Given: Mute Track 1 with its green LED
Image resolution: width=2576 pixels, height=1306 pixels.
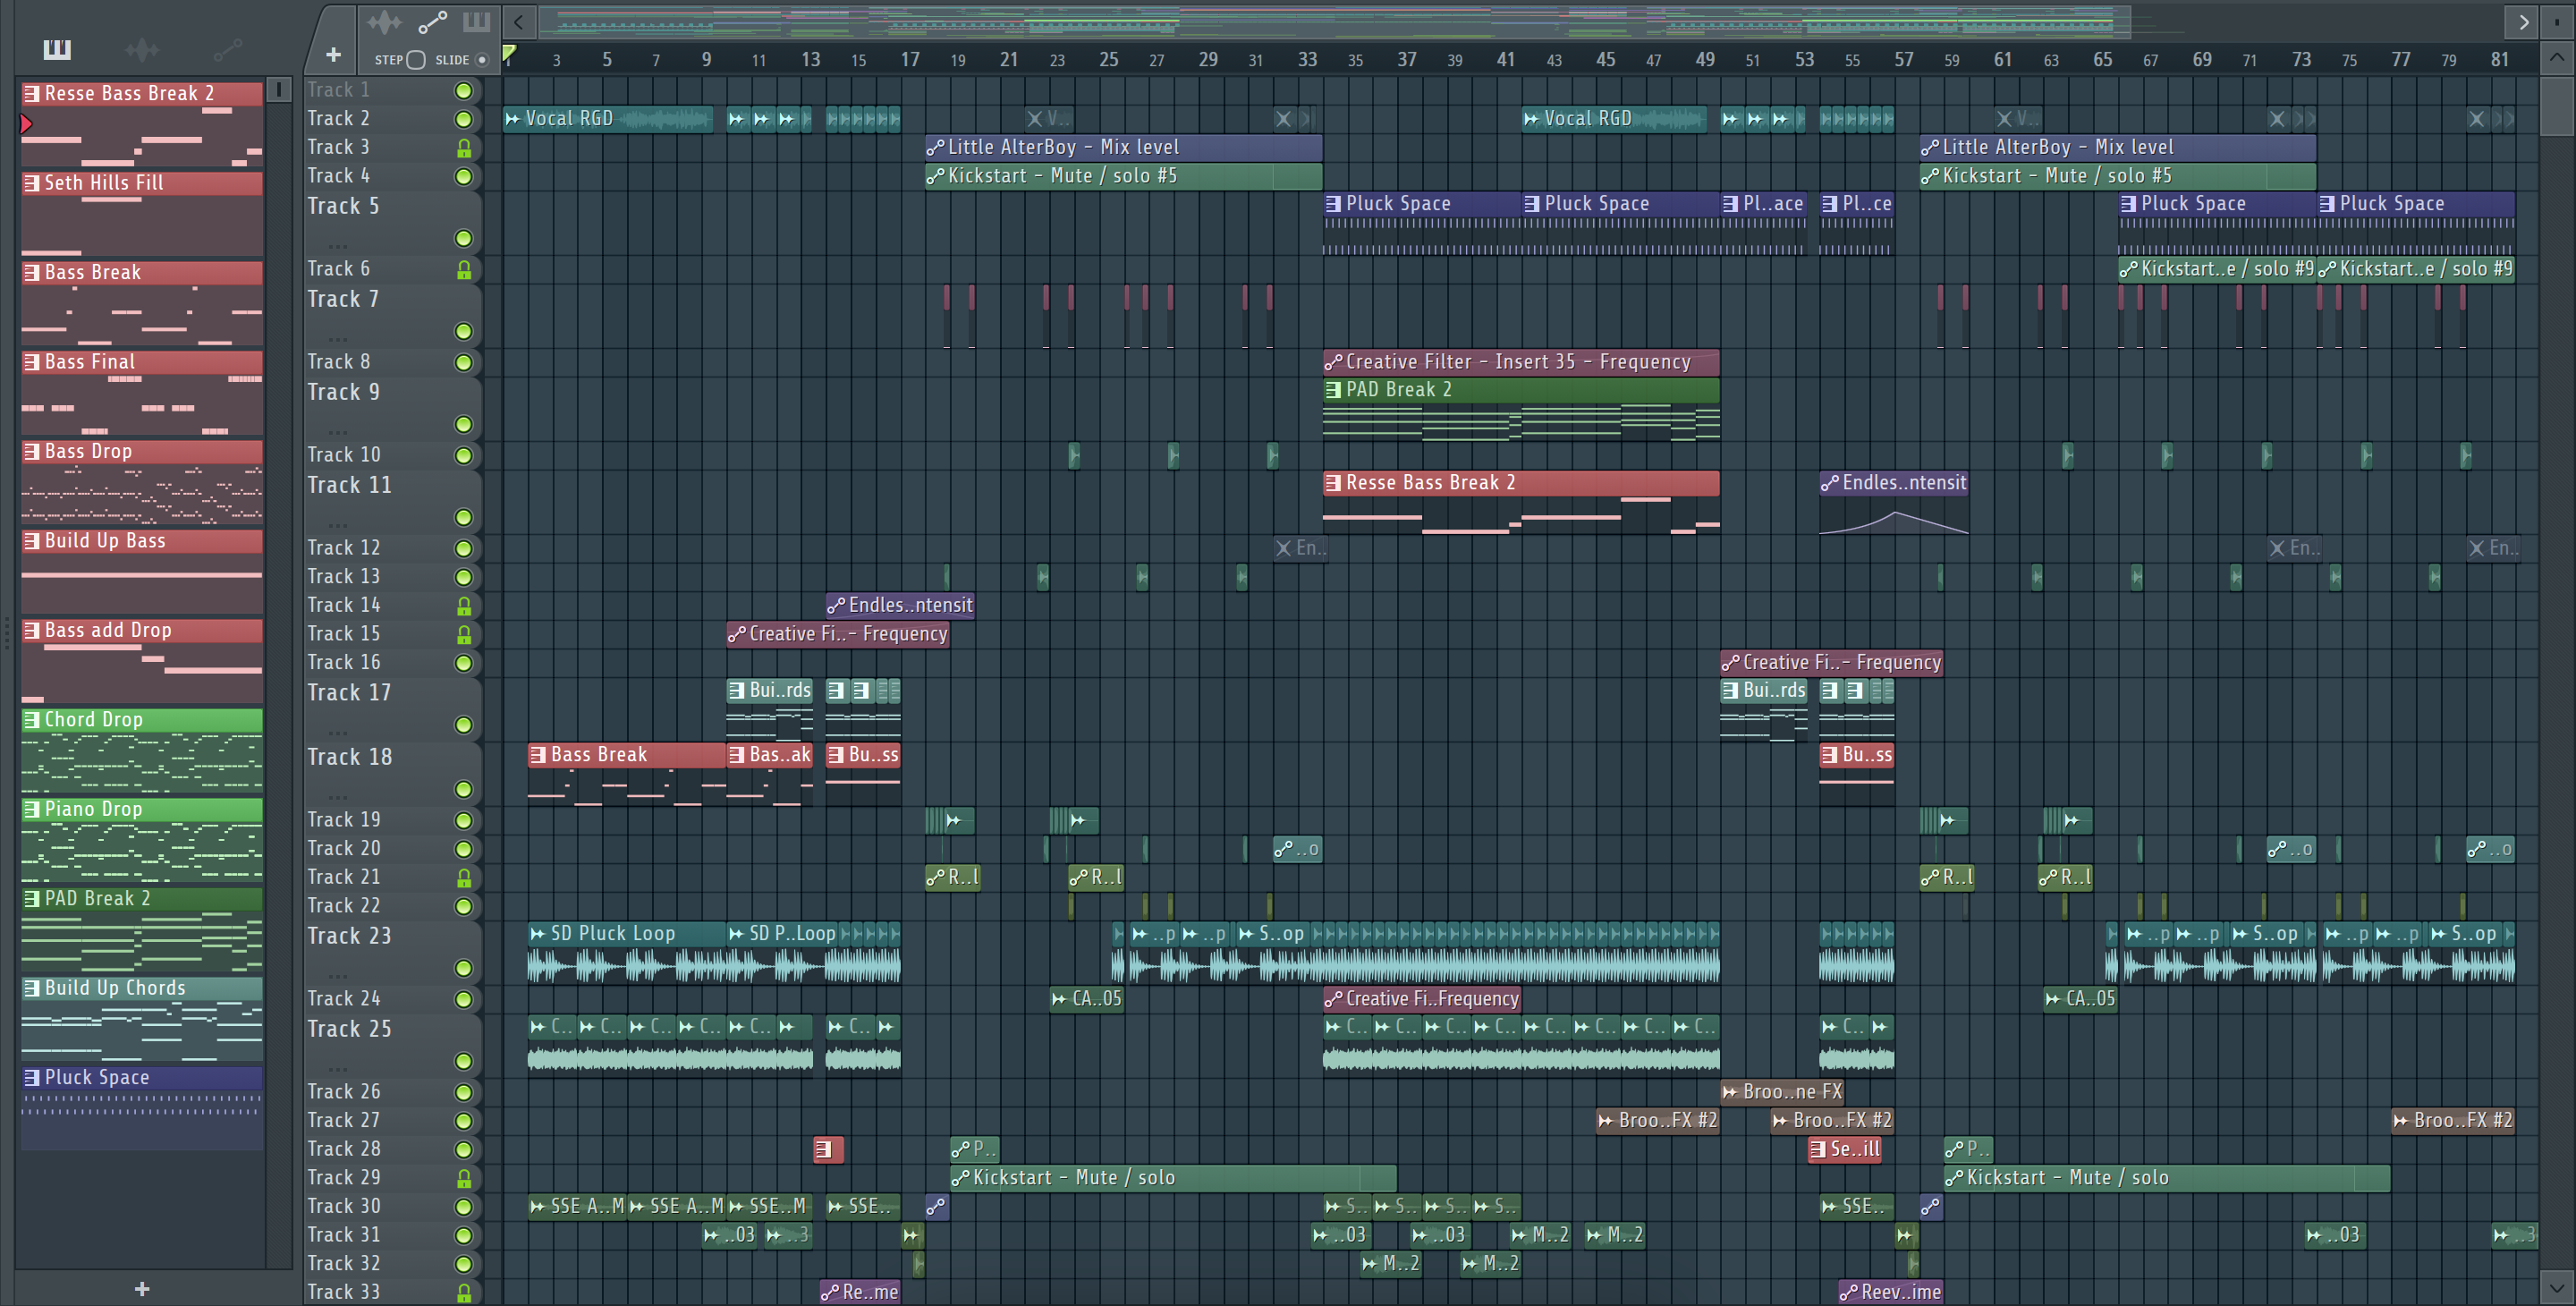Looking at the screenshot, I should pos(464,91).
